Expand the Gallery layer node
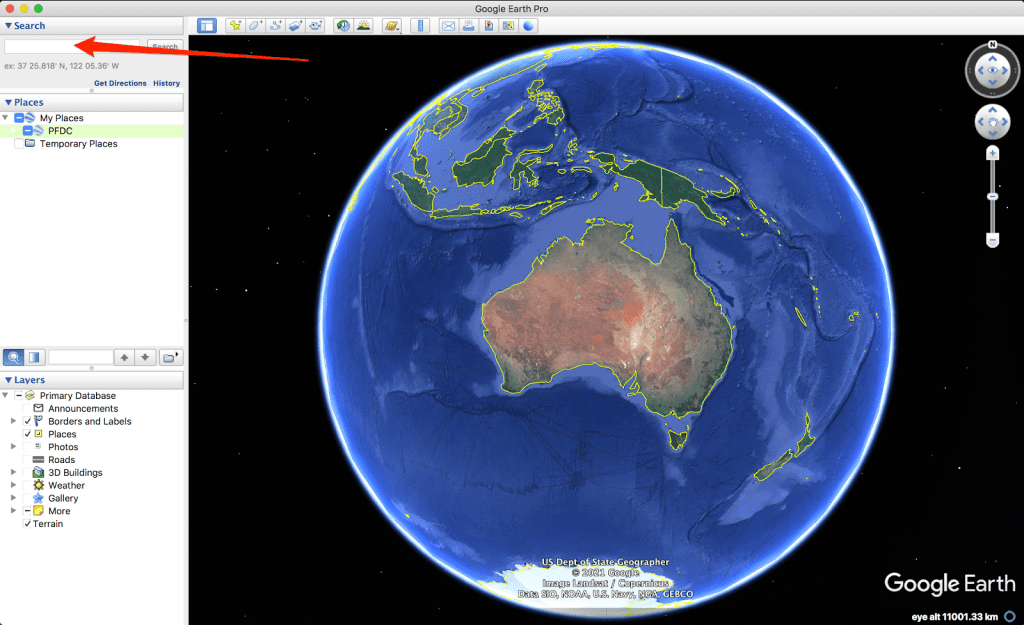Image resolution: width=1024 pixels, height=625 pixels. coord(13,498)
